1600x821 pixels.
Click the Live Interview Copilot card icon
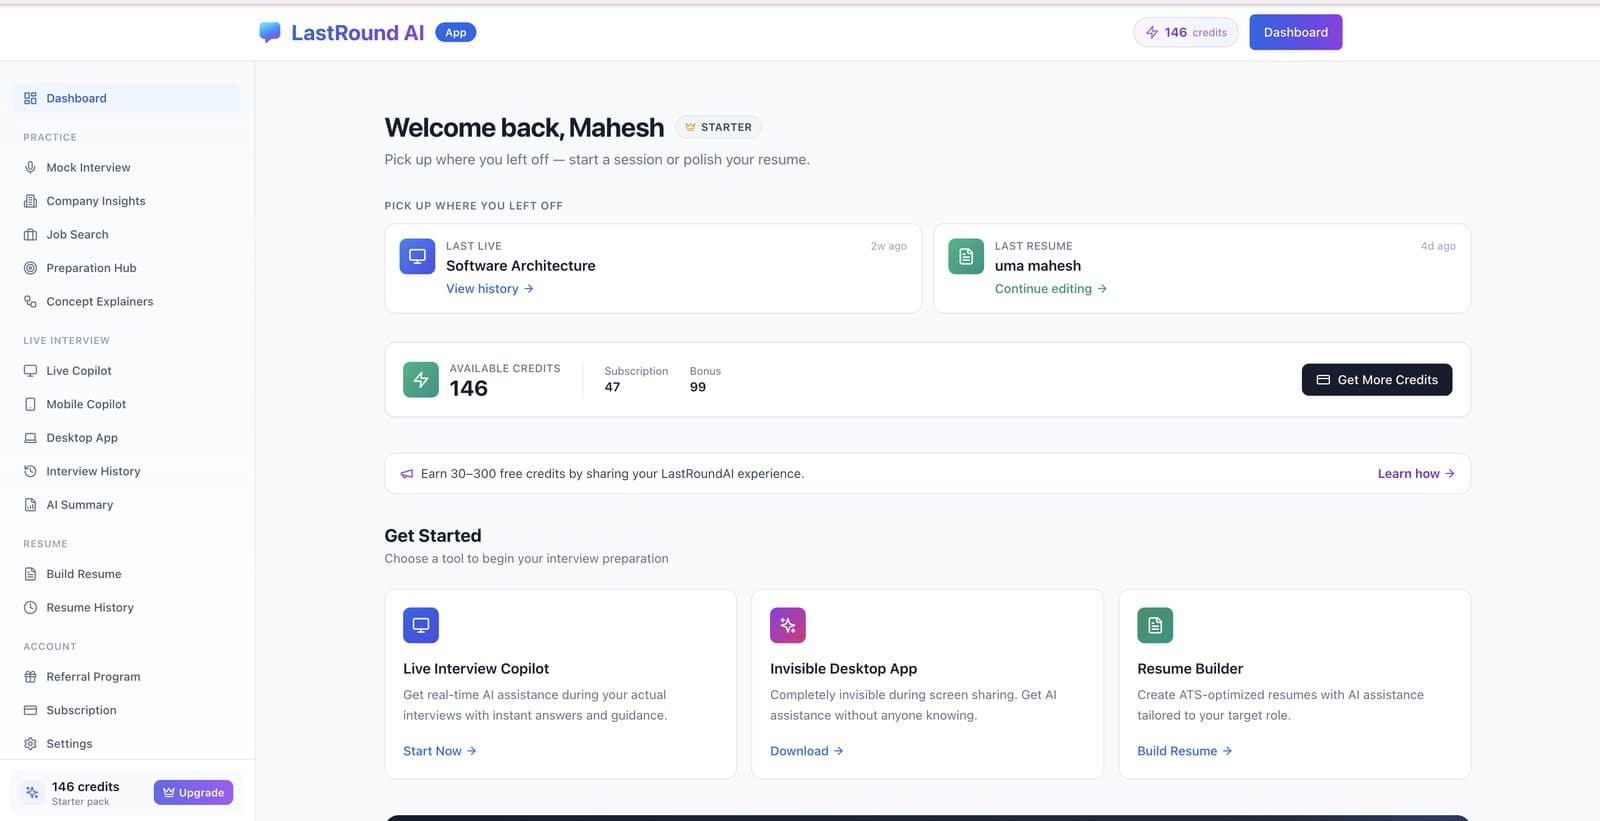[421, 625]
